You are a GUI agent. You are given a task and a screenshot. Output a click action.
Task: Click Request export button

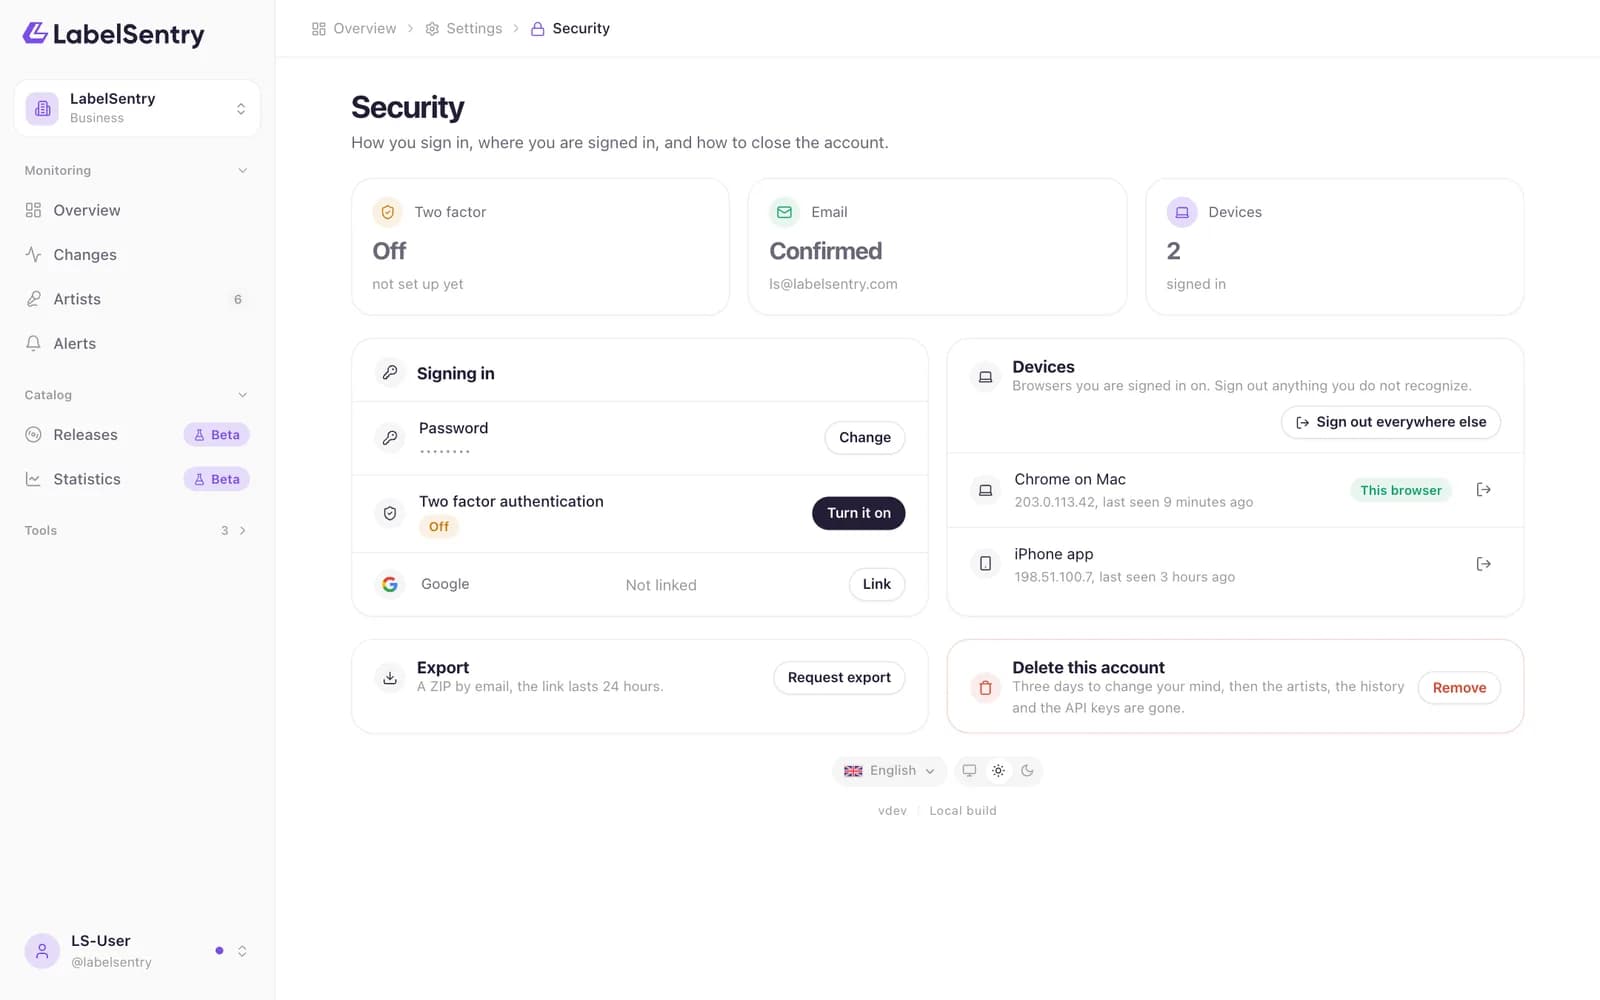pos(839,677)
